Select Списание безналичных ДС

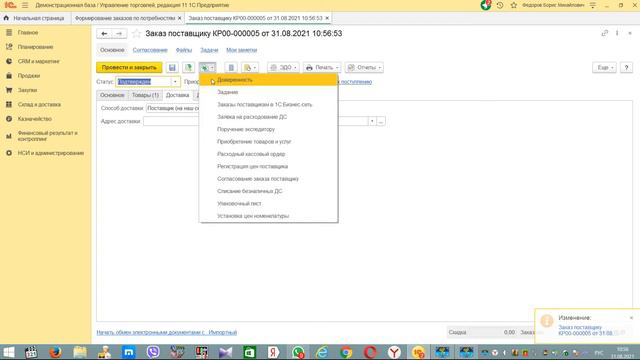click(269, 191)
